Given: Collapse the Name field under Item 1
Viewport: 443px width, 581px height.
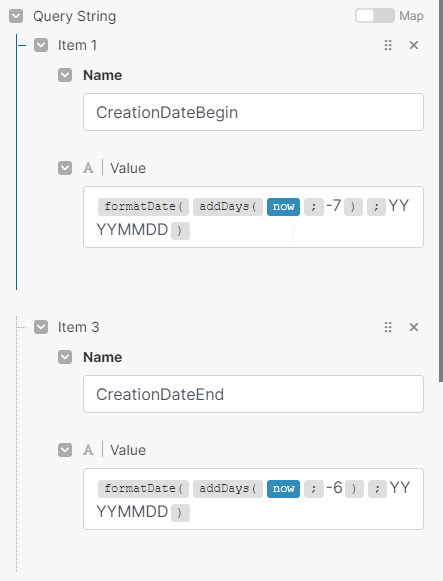Looking at the screenshot, I should coord(65,75).
